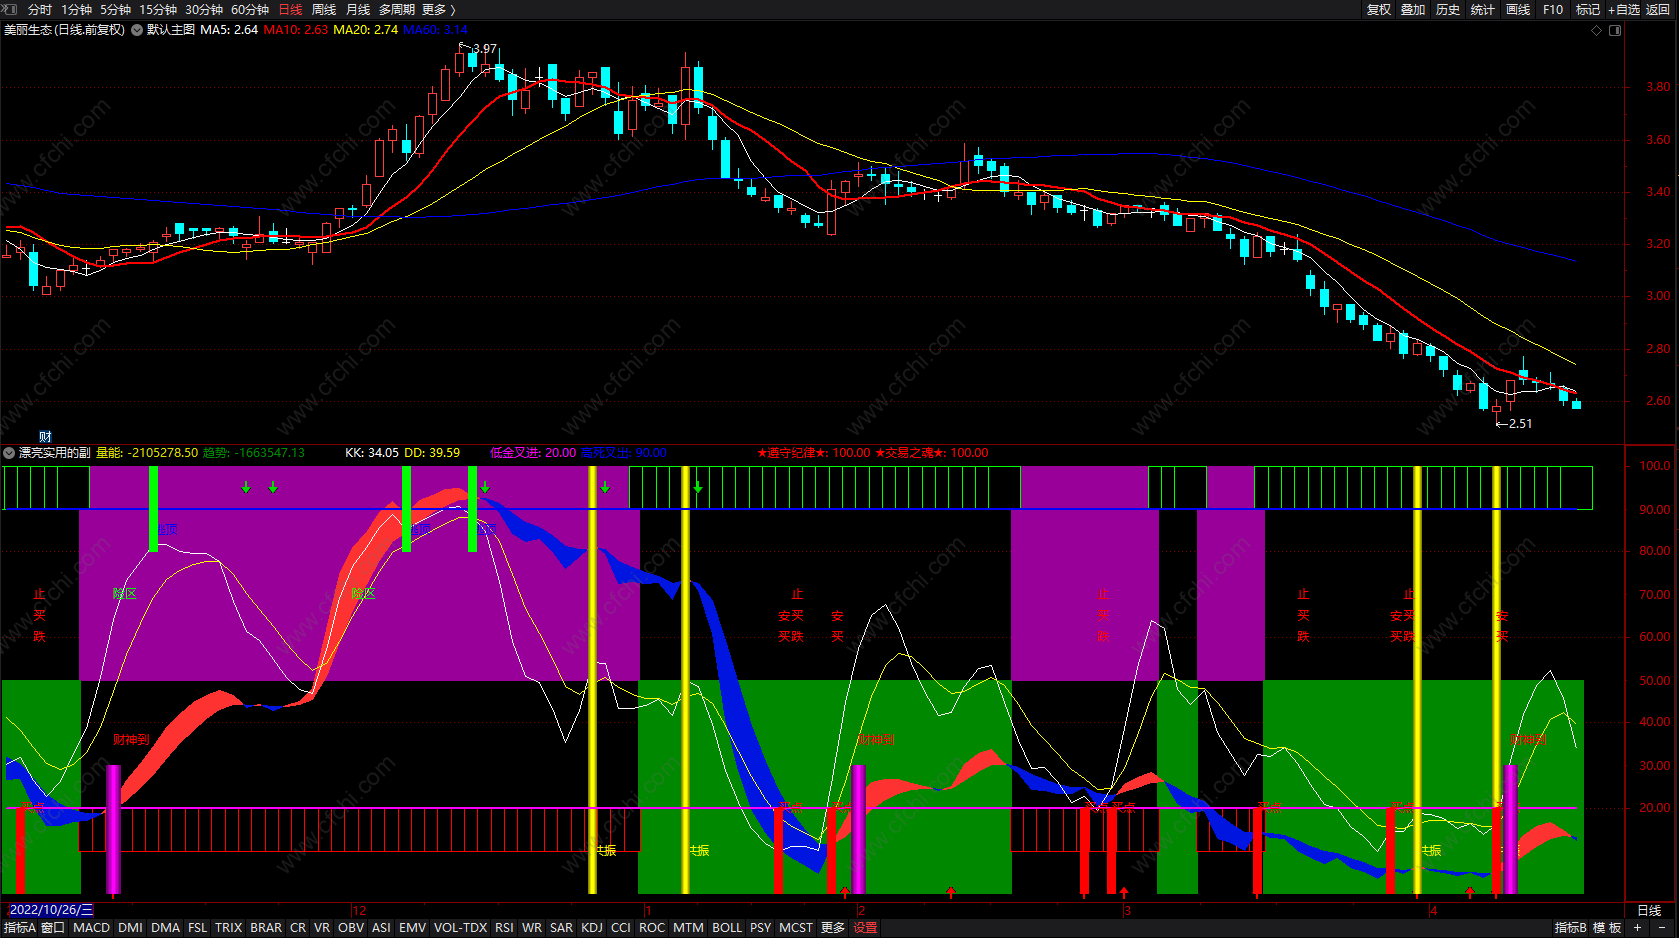The image size is (1679, 938).
Task: Activate 画线 drawing tools
Action: pyautogui.click(x=1518, y=9)
